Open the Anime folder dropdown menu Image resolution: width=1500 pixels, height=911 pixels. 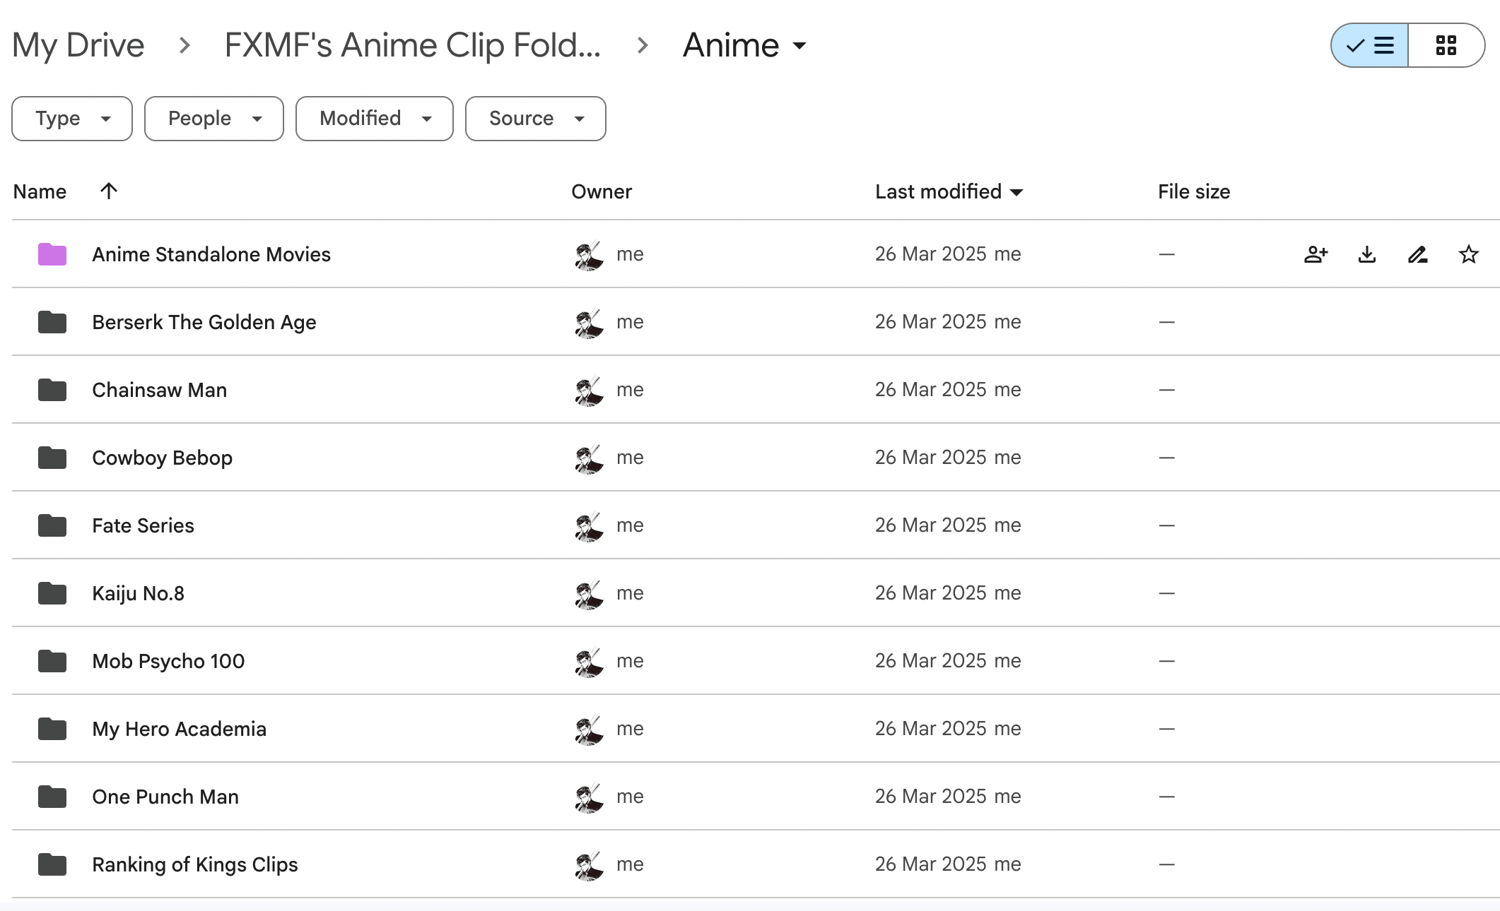744,45
